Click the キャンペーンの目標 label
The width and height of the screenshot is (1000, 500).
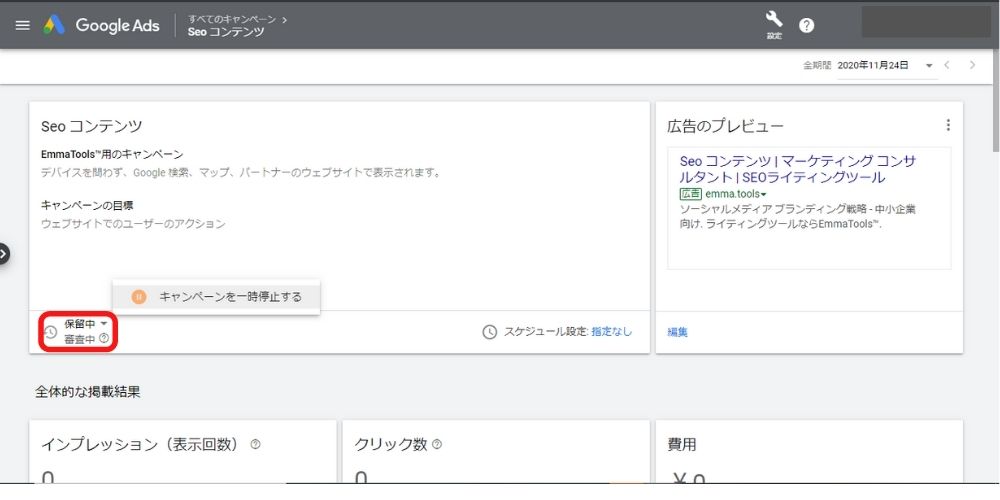tap(87, 205)
